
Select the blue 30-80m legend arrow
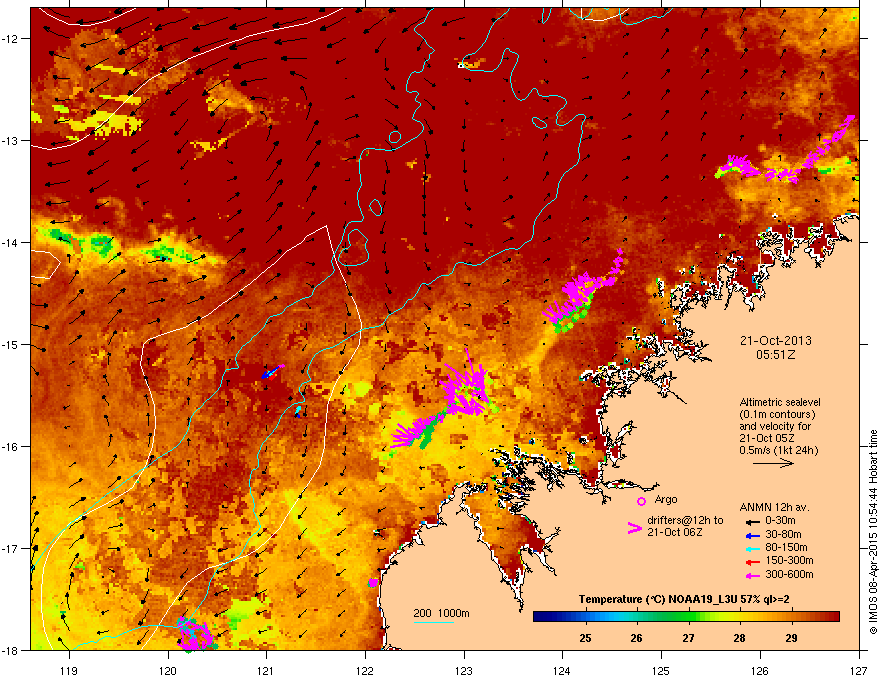[x=753, y=535]
